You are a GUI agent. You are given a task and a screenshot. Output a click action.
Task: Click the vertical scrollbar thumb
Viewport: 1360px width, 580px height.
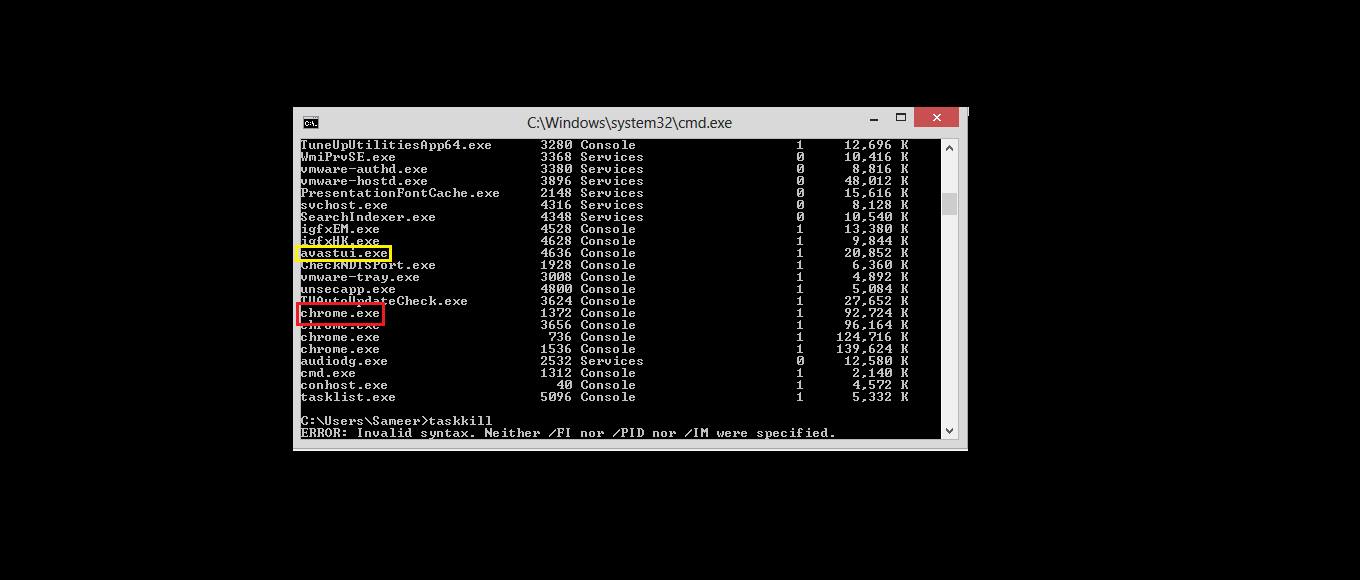click(950, 204)
